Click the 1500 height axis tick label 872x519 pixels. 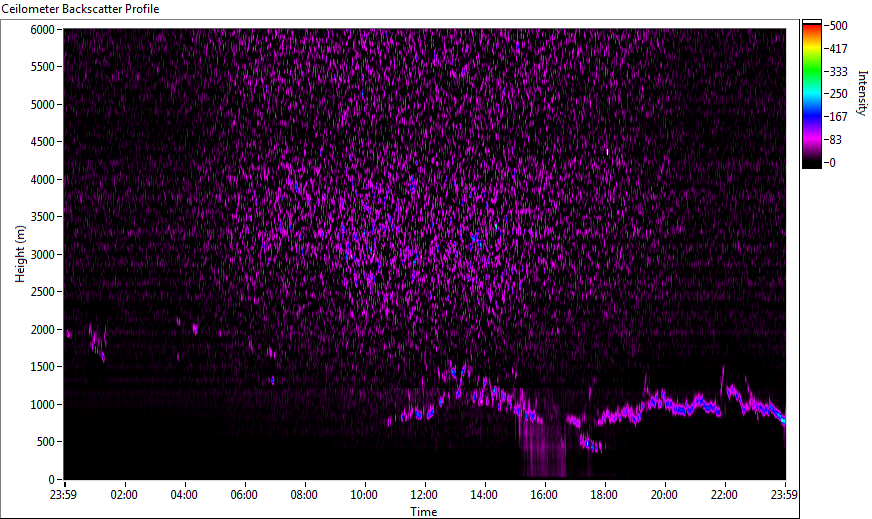42,368
